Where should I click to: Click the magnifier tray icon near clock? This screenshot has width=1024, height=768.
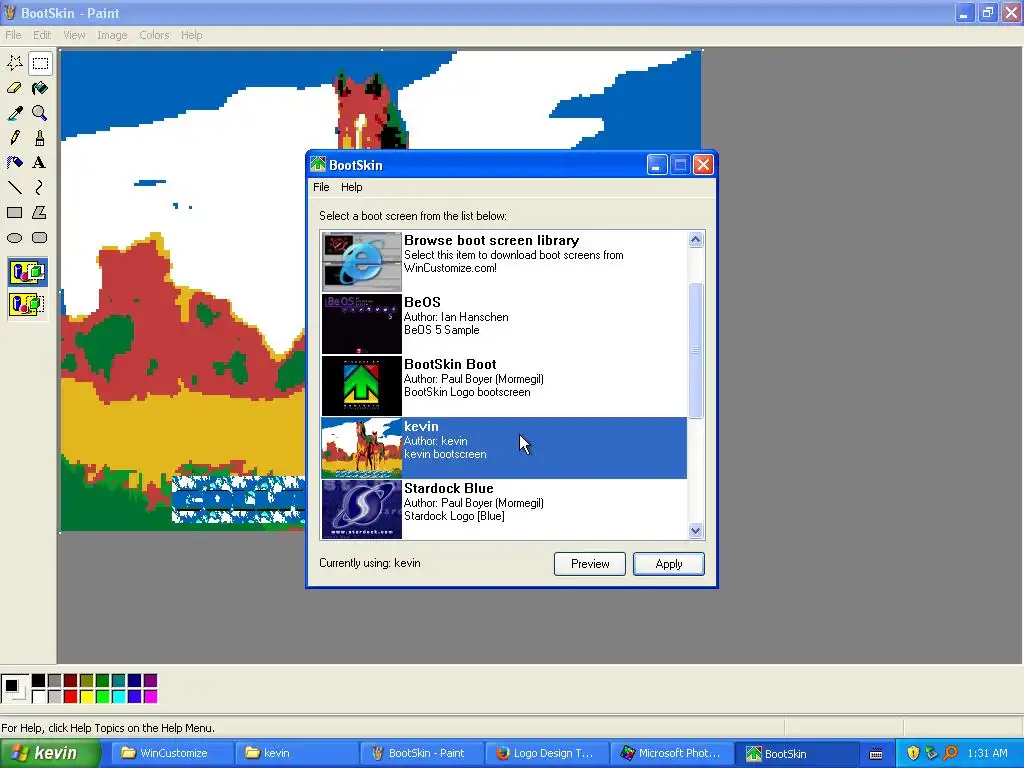pos(950,753)
